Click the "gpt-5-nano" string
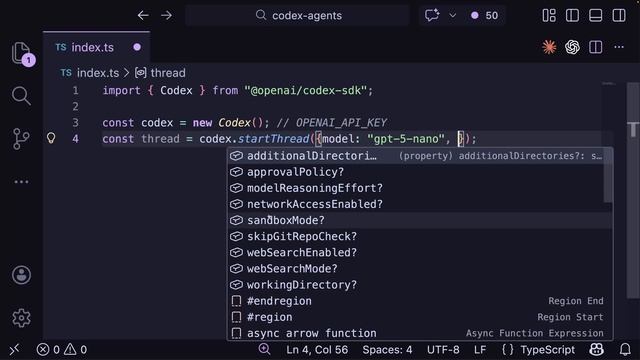Viewport: 640px width, 360px height. [x=406, y=139]
